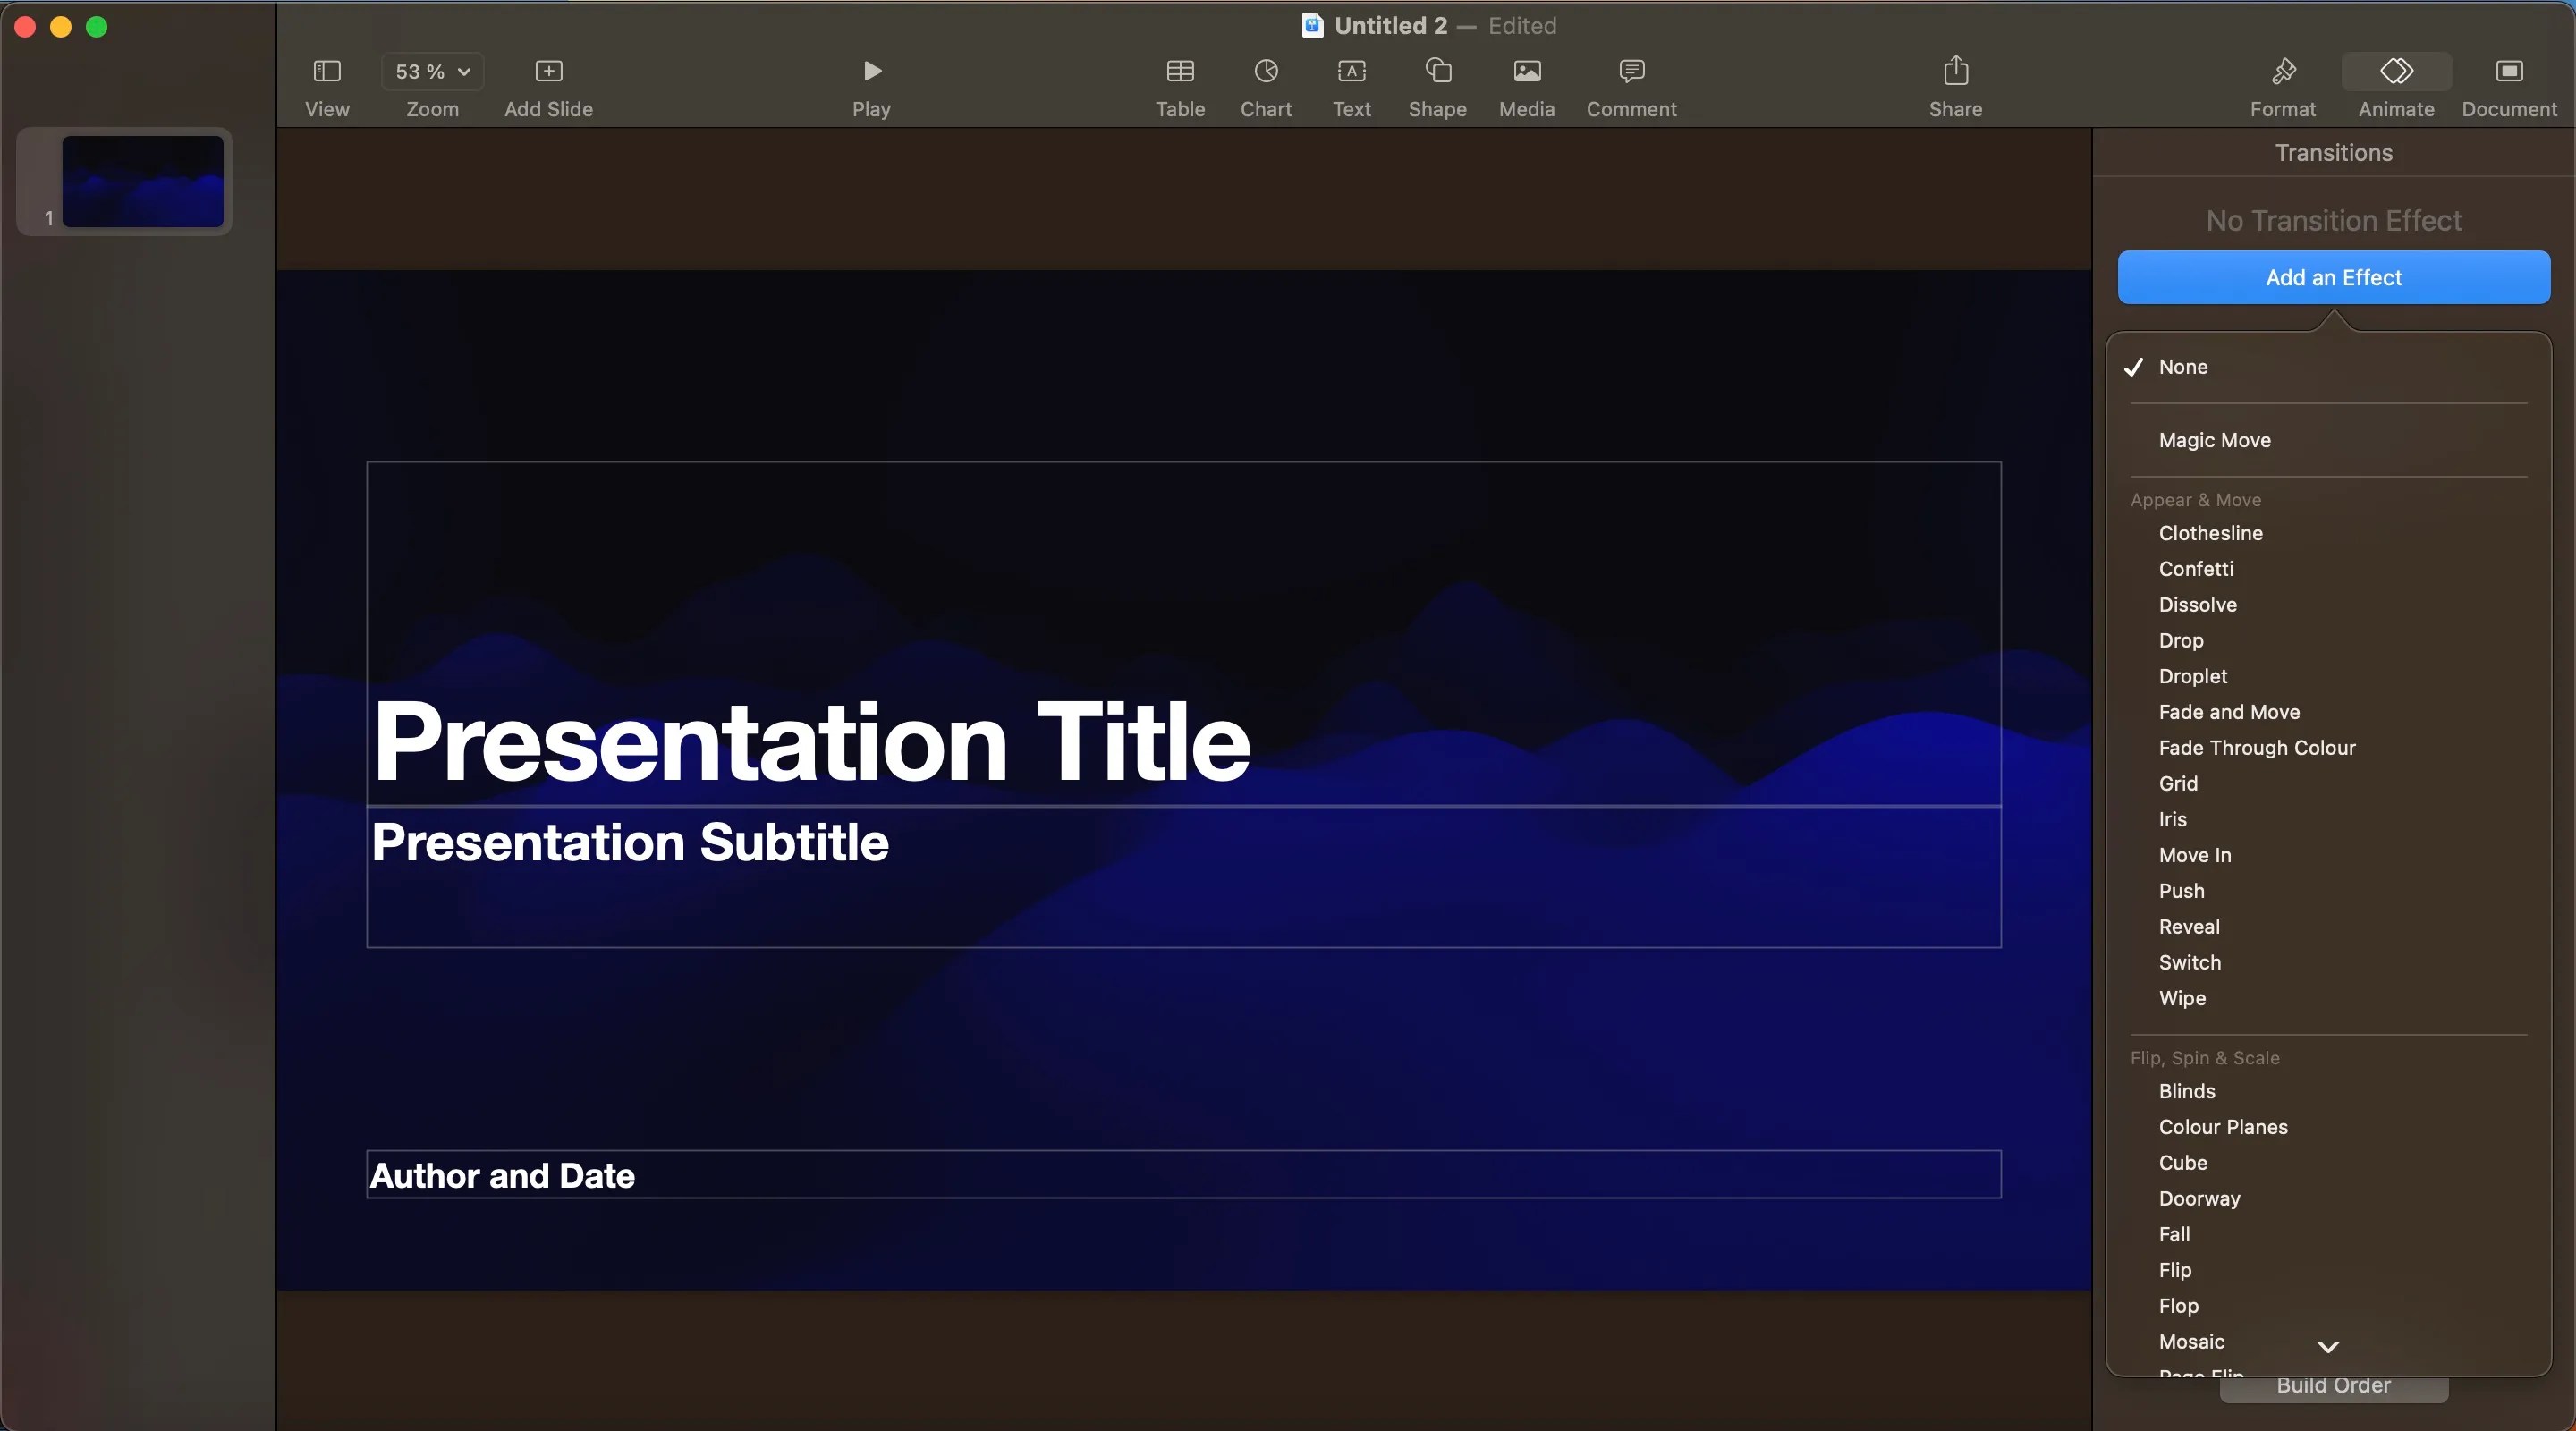Add a Comment from the toolbar
The width and height of the screenshot is (2576, 1431).
coord(1631,72)
